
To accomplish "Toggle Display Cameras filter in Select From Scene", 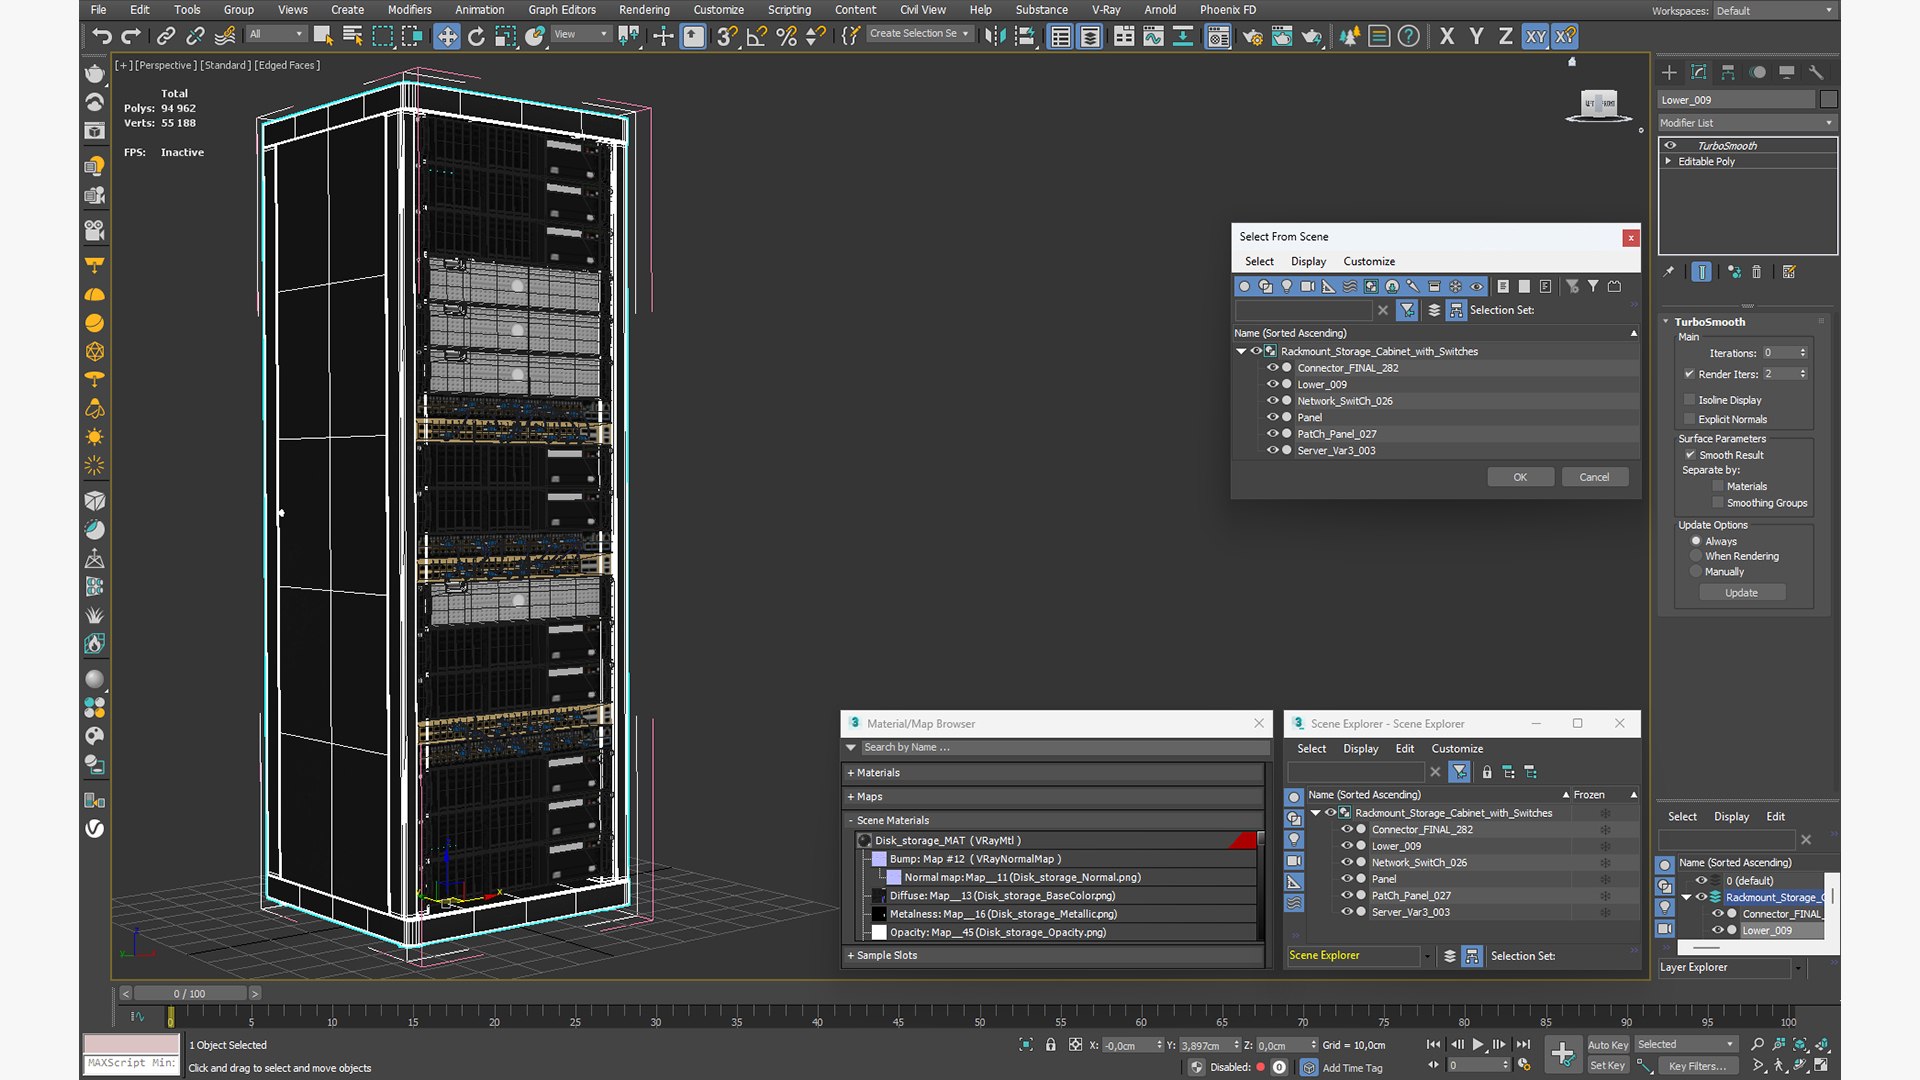I will point(1308,286).
